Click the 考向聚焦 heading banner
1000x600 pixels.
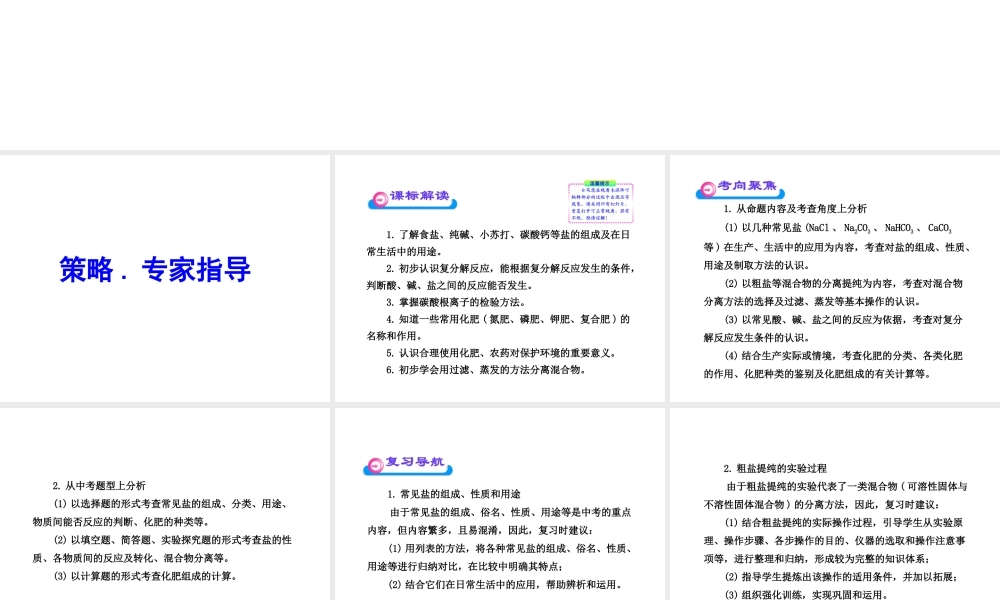tap(740, 189)
